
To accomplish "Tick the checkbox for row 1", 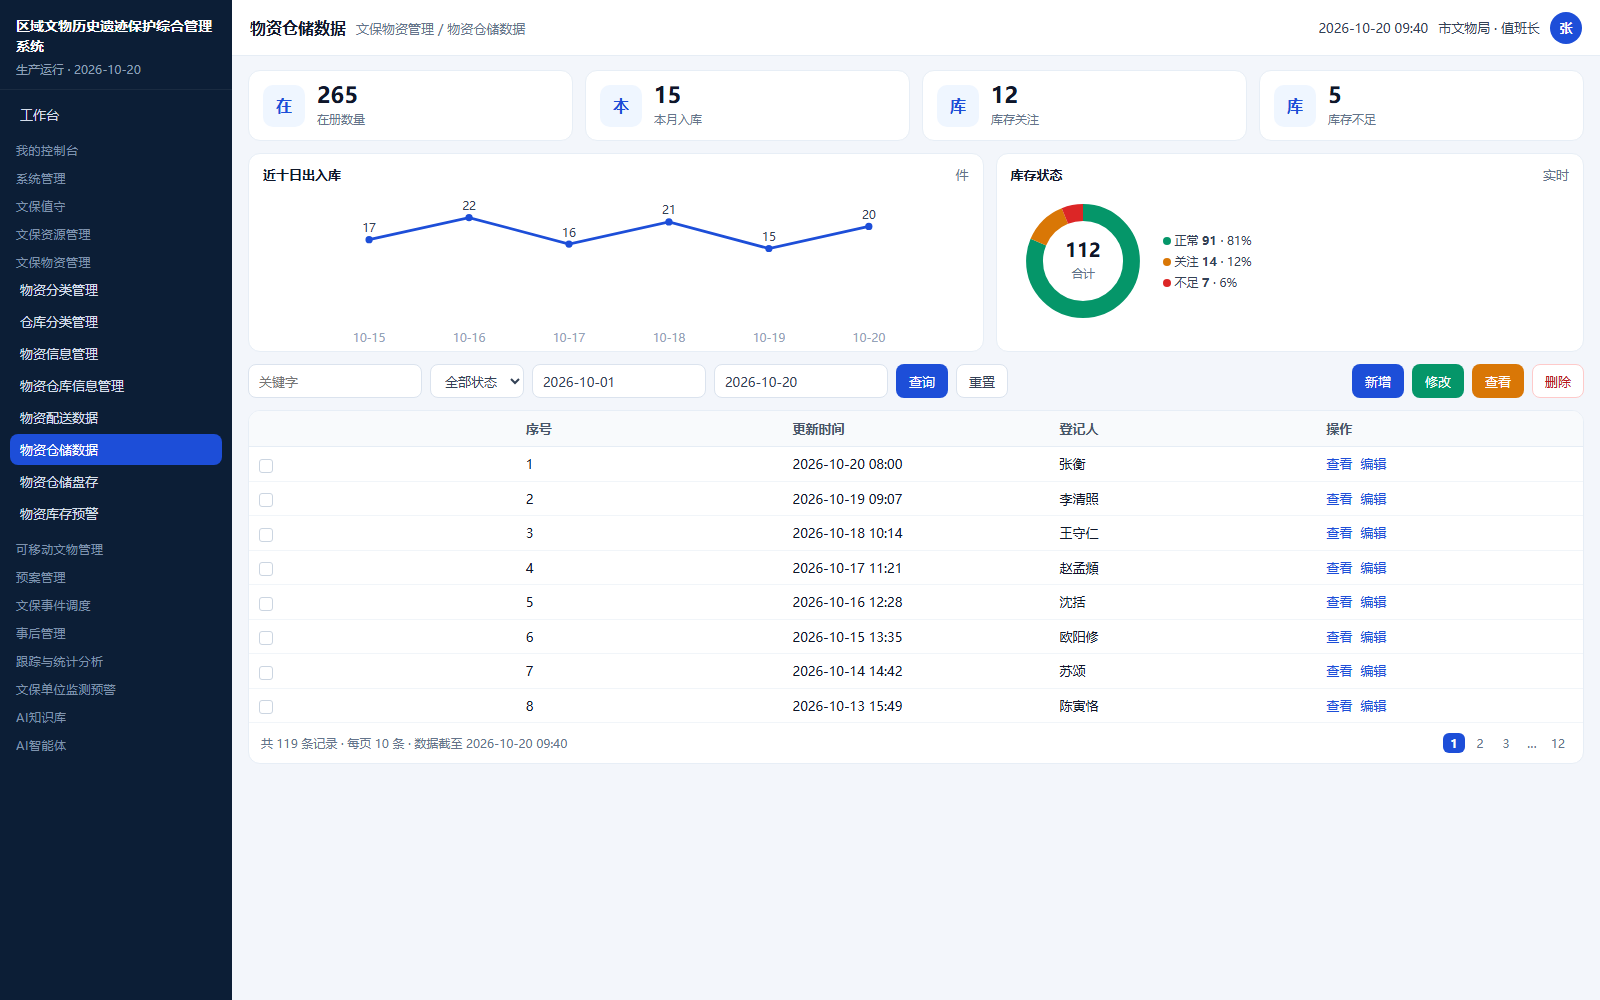I will coord(266,465).
